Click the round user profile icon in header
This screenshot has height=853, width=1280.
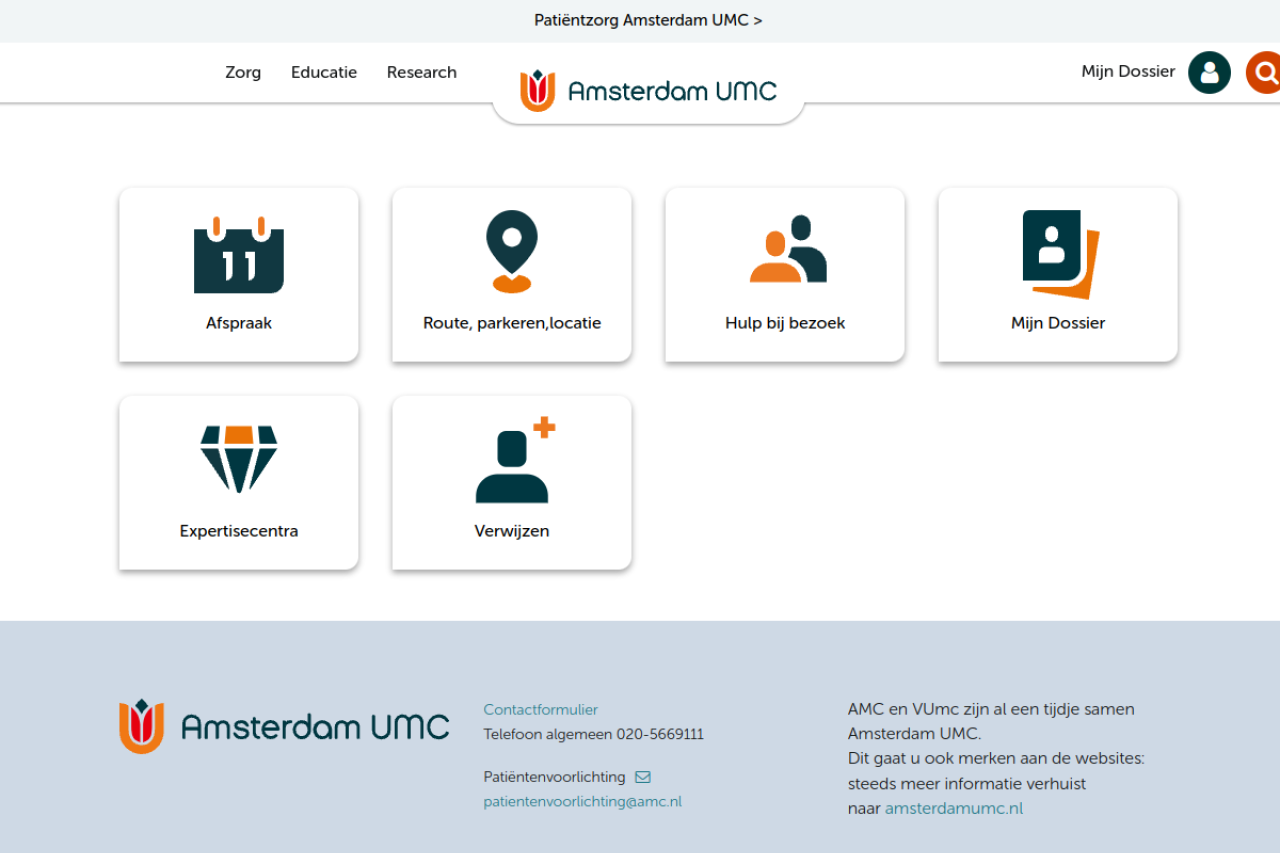pyautogui.click(x=1209, y=72)
